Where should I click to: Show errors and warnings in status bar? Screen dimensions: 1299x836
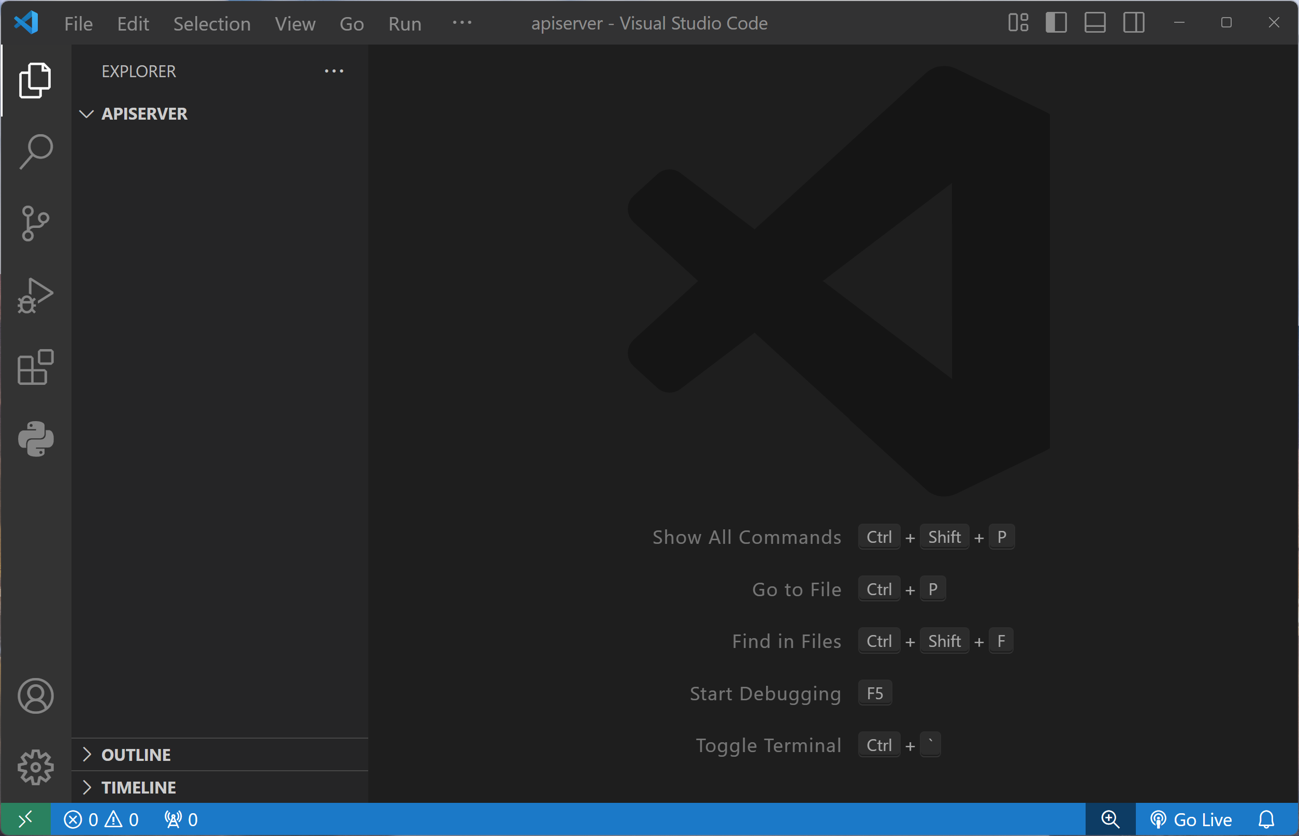coord(101,819)
